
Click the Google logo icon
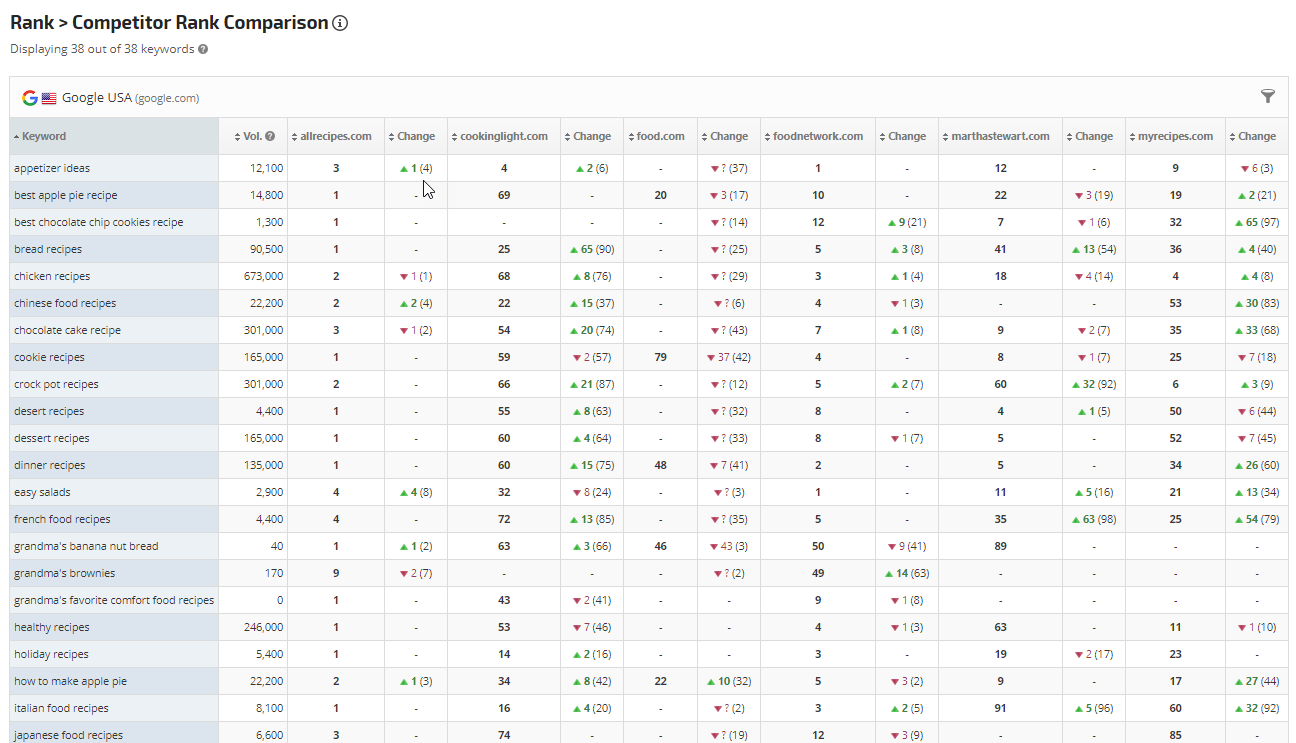point(30,98)
